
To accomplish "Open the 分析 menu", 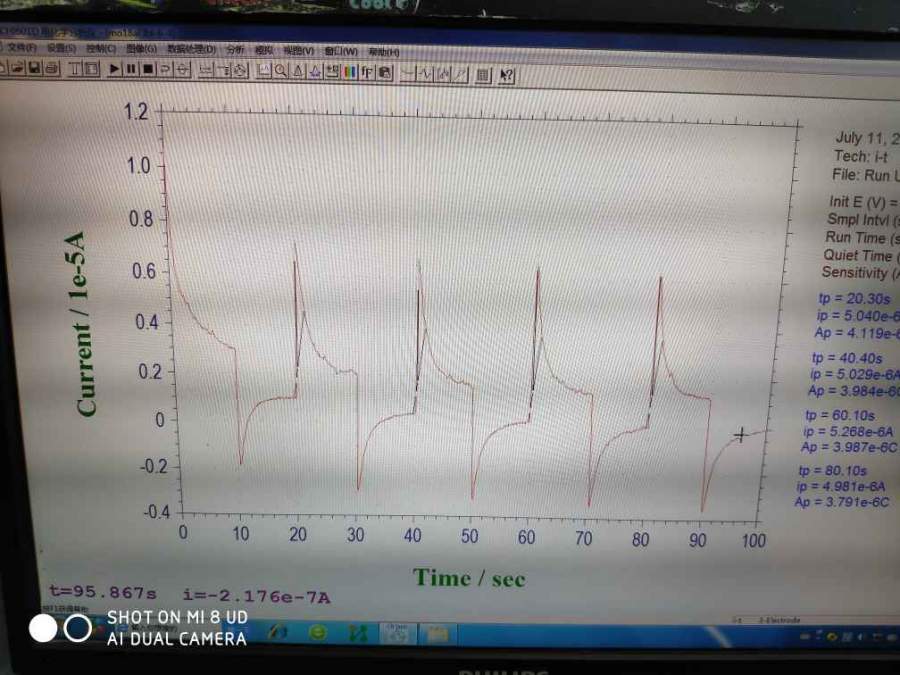I will pyautogui.click(x=235, y=50).
